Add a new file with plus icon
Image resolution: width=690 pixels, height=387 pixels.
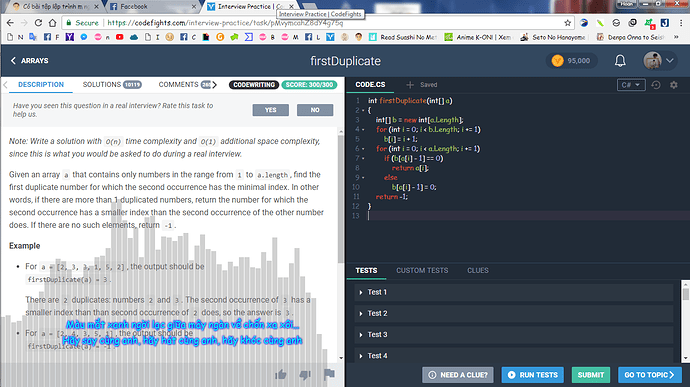coord(410,85)
